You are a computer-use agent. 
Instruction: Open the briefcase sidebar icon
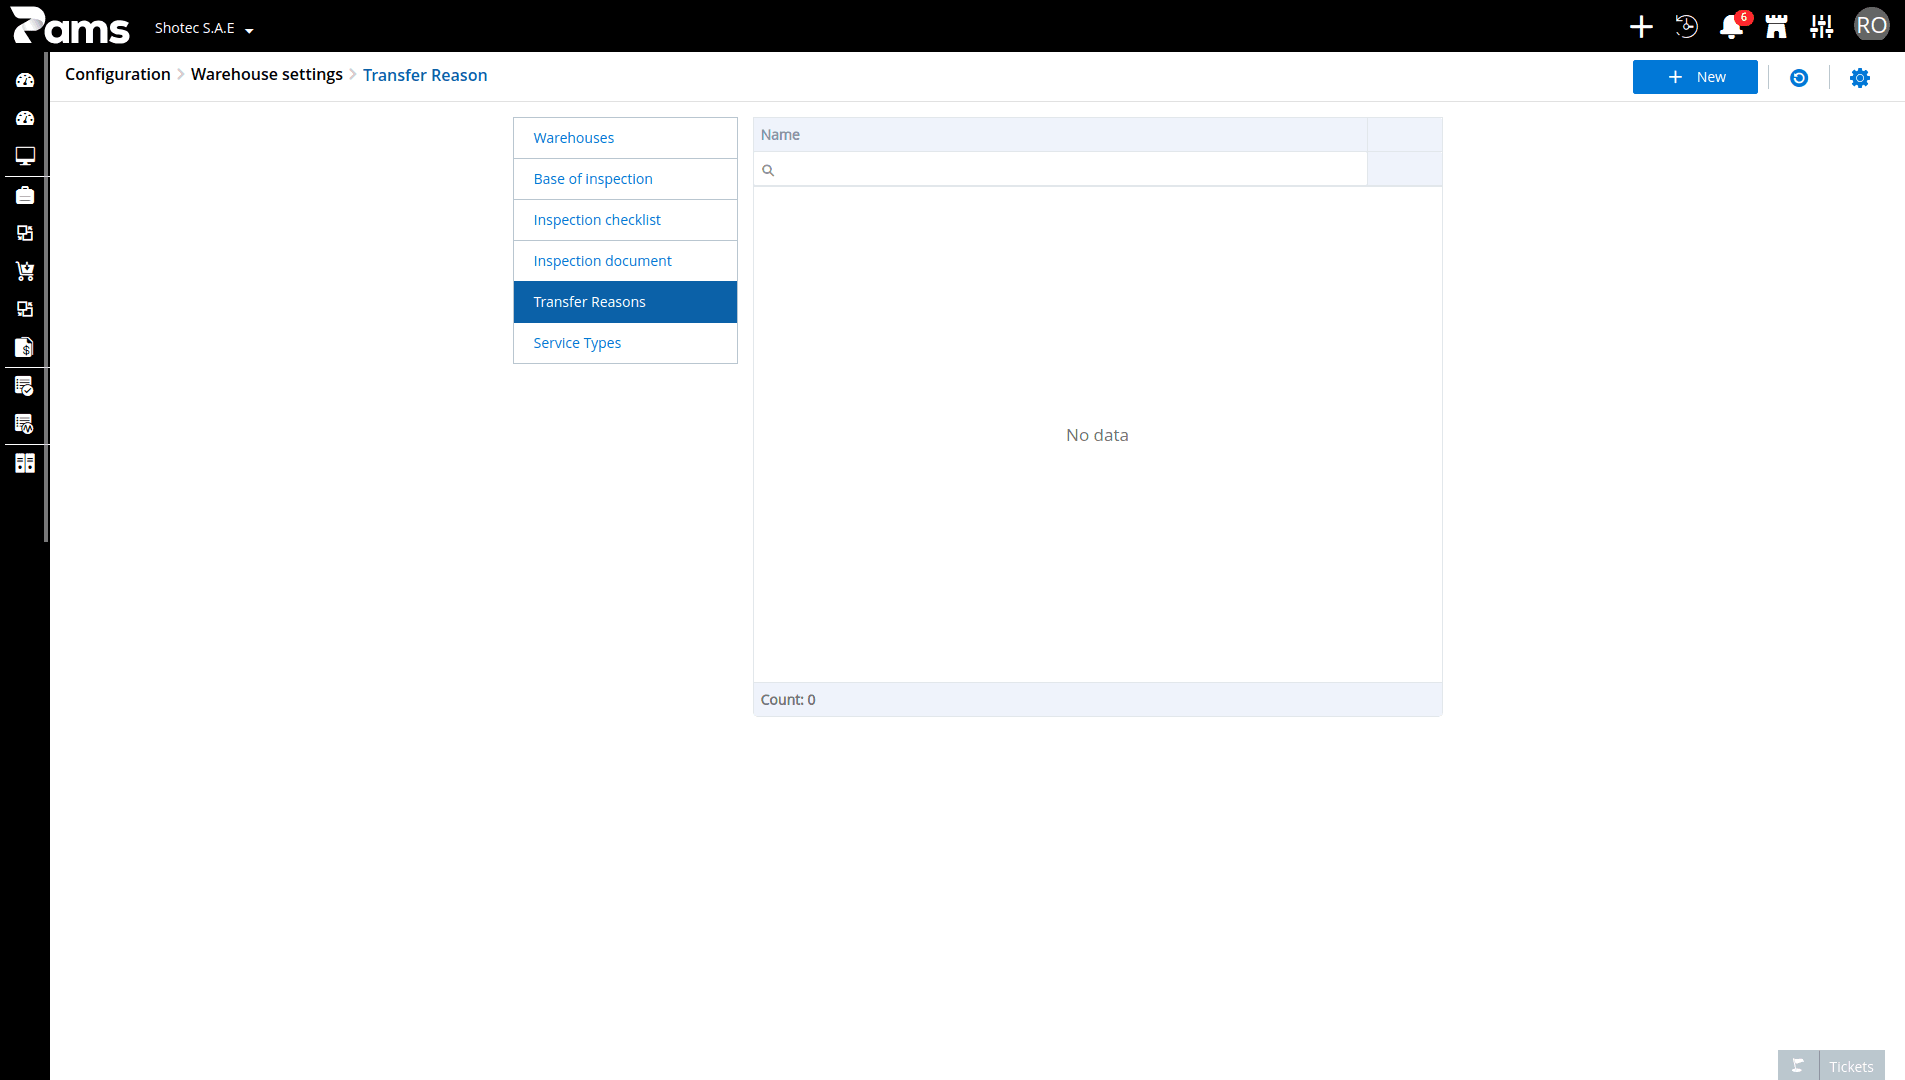[x=25, y=195]
